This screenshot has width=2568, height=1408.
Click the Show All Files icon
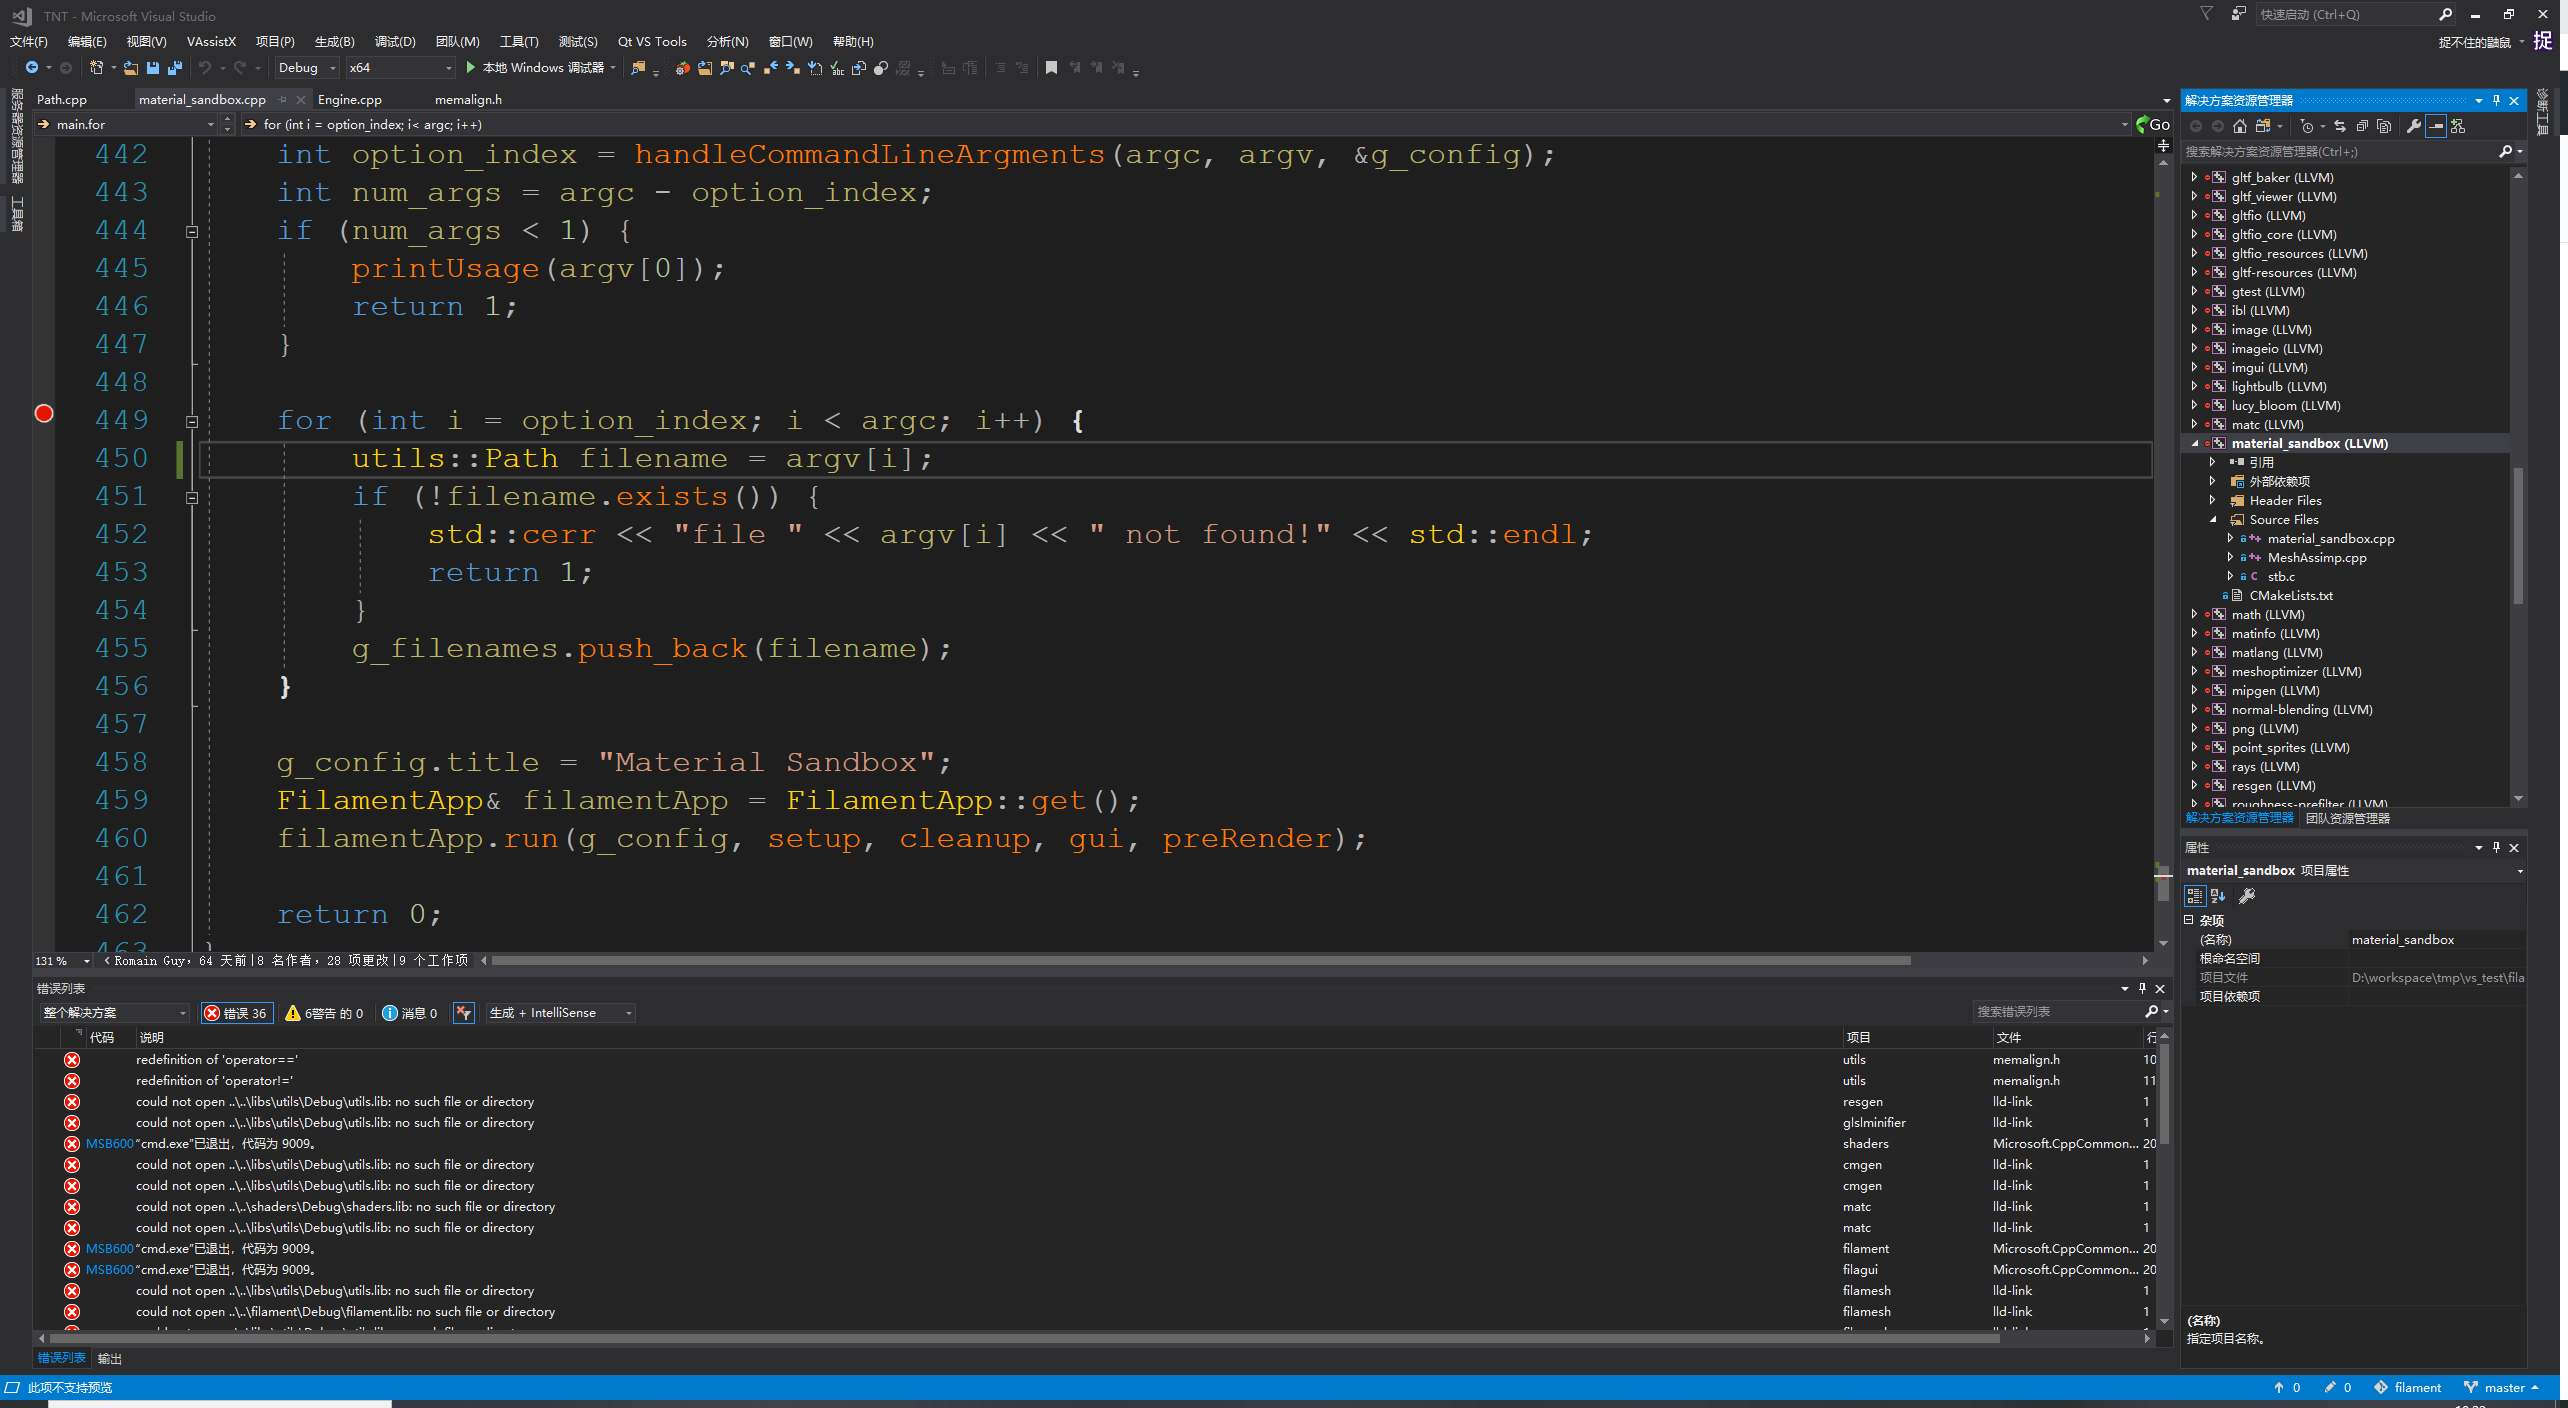point(2384,126)
